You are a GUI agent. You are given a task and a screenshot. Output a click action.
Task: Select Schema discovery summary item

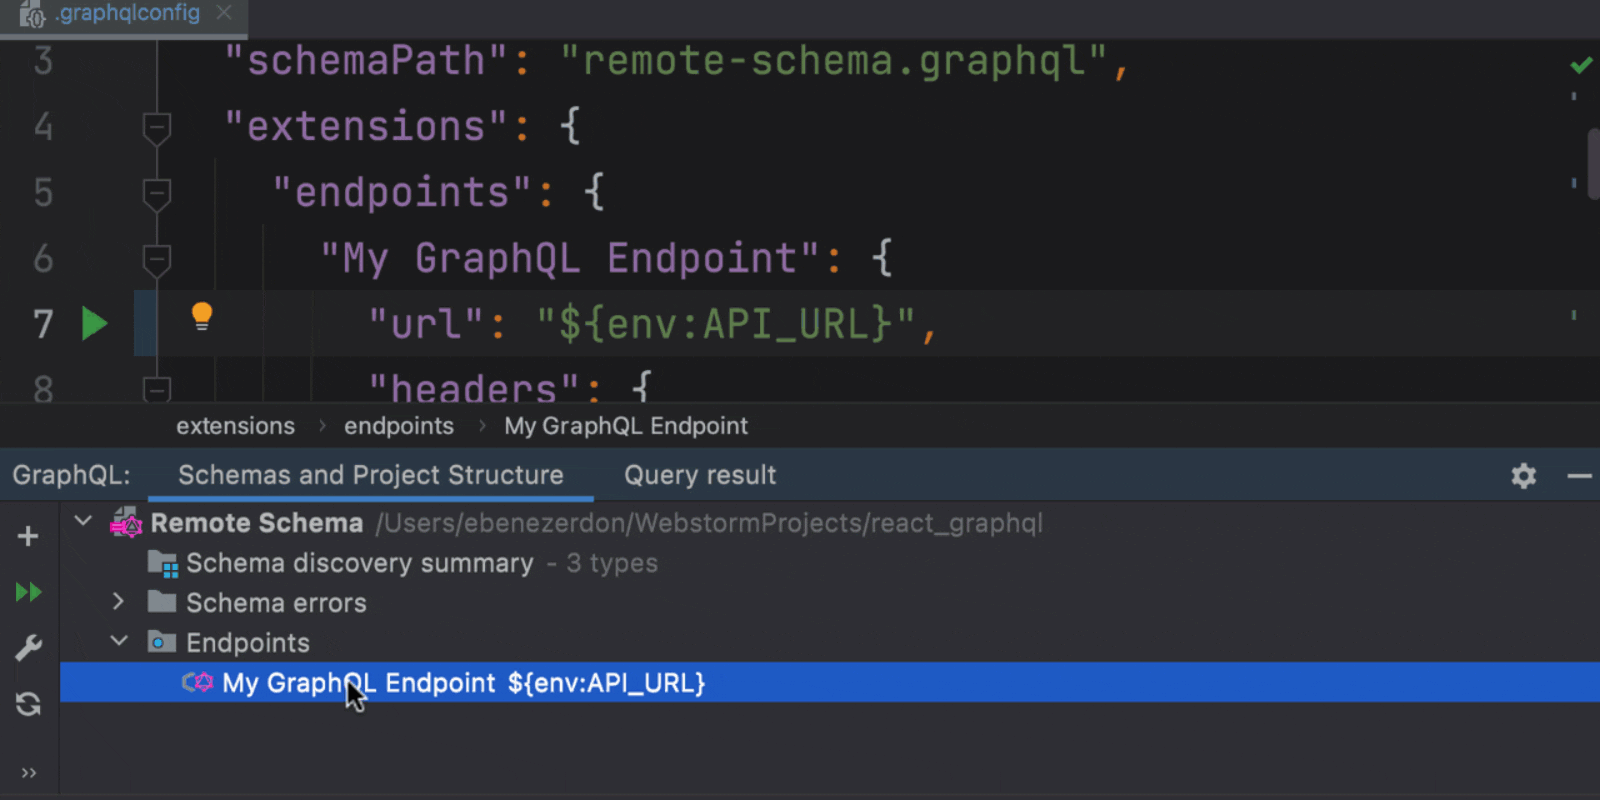coord(359,563)
